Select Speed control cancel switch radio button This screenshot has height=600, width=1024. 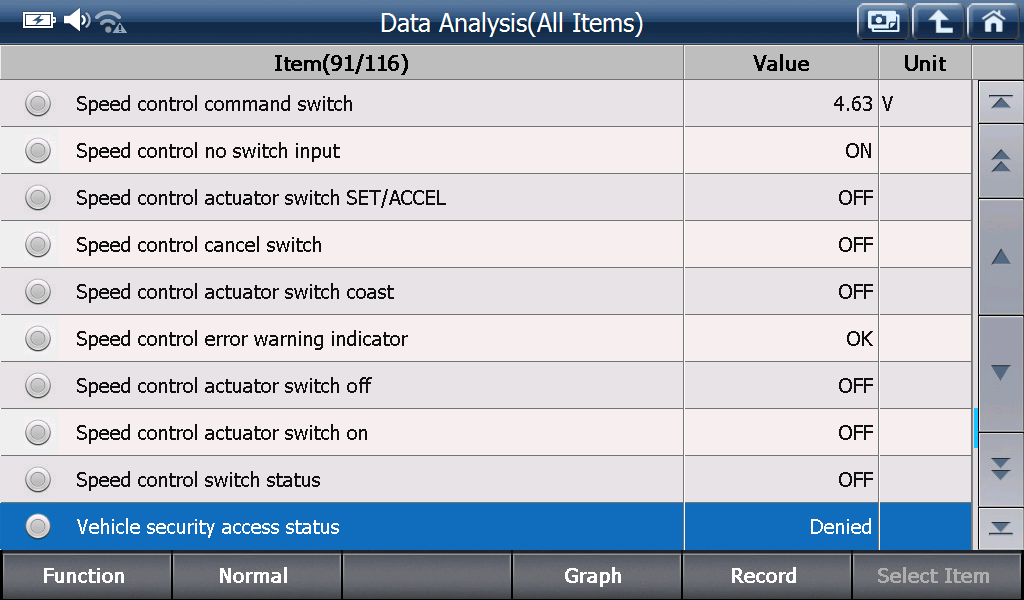coord(38,244)
